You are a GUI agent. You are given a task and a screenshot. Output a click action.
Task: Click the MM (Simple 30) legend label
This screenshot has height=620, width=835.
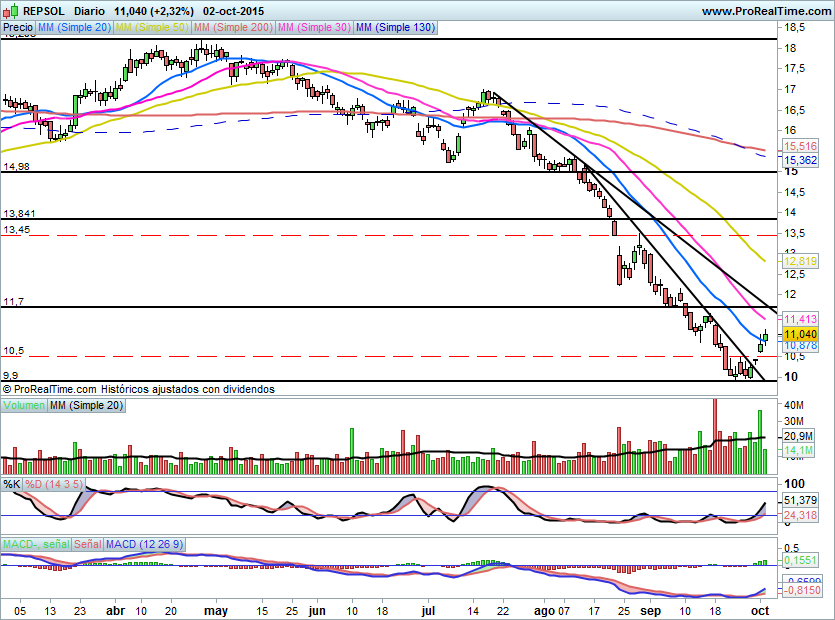click(314, 27)
